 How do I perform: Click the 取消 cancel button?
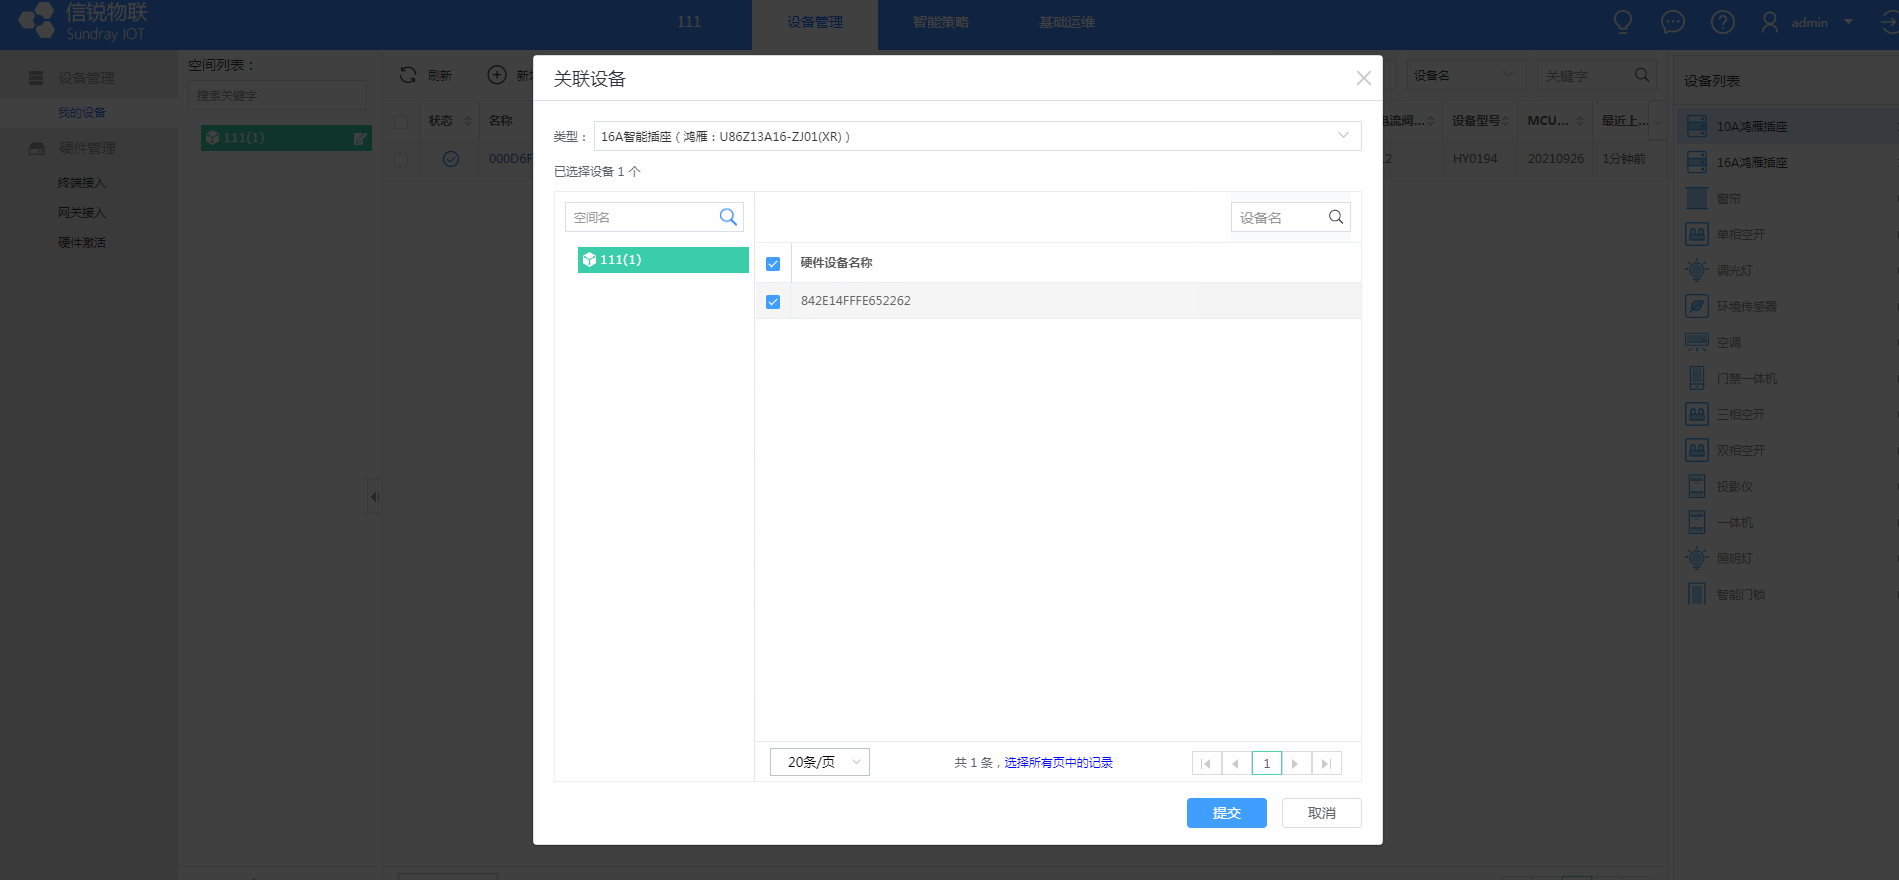tap(1322, 813)
